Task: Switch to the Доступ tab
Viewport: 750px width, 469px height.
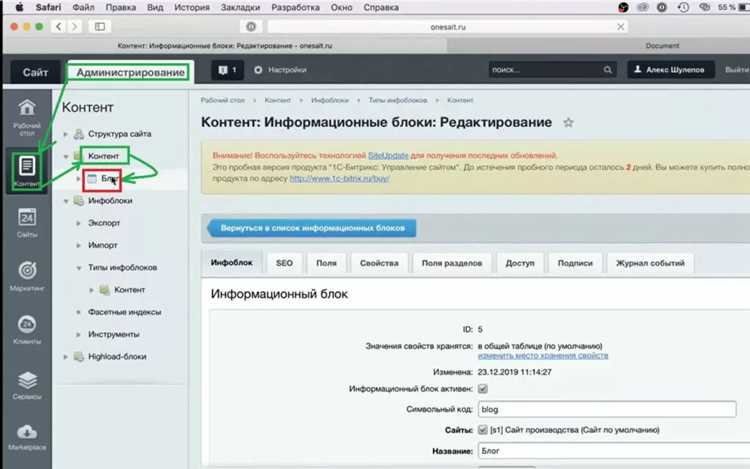Action: click(x=519, y=263)
